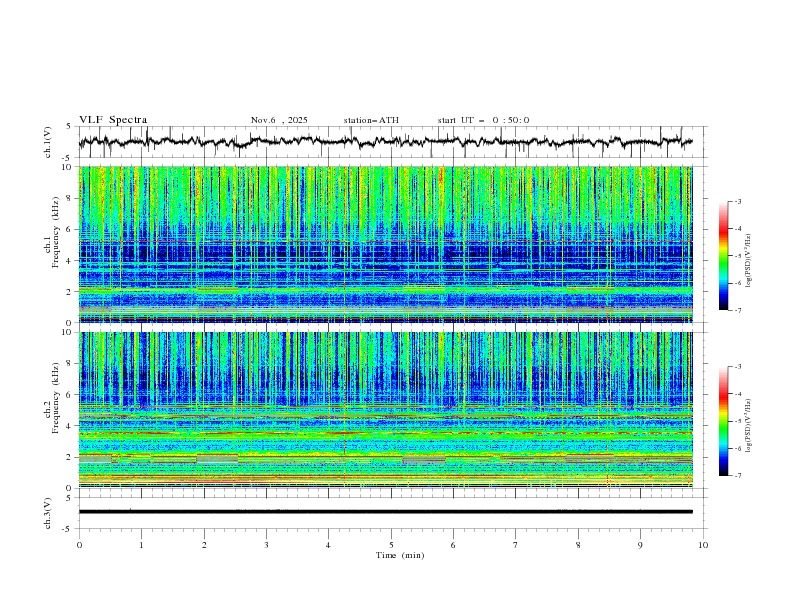Click the "ch.3(V)" axis label

click(48, 513)
